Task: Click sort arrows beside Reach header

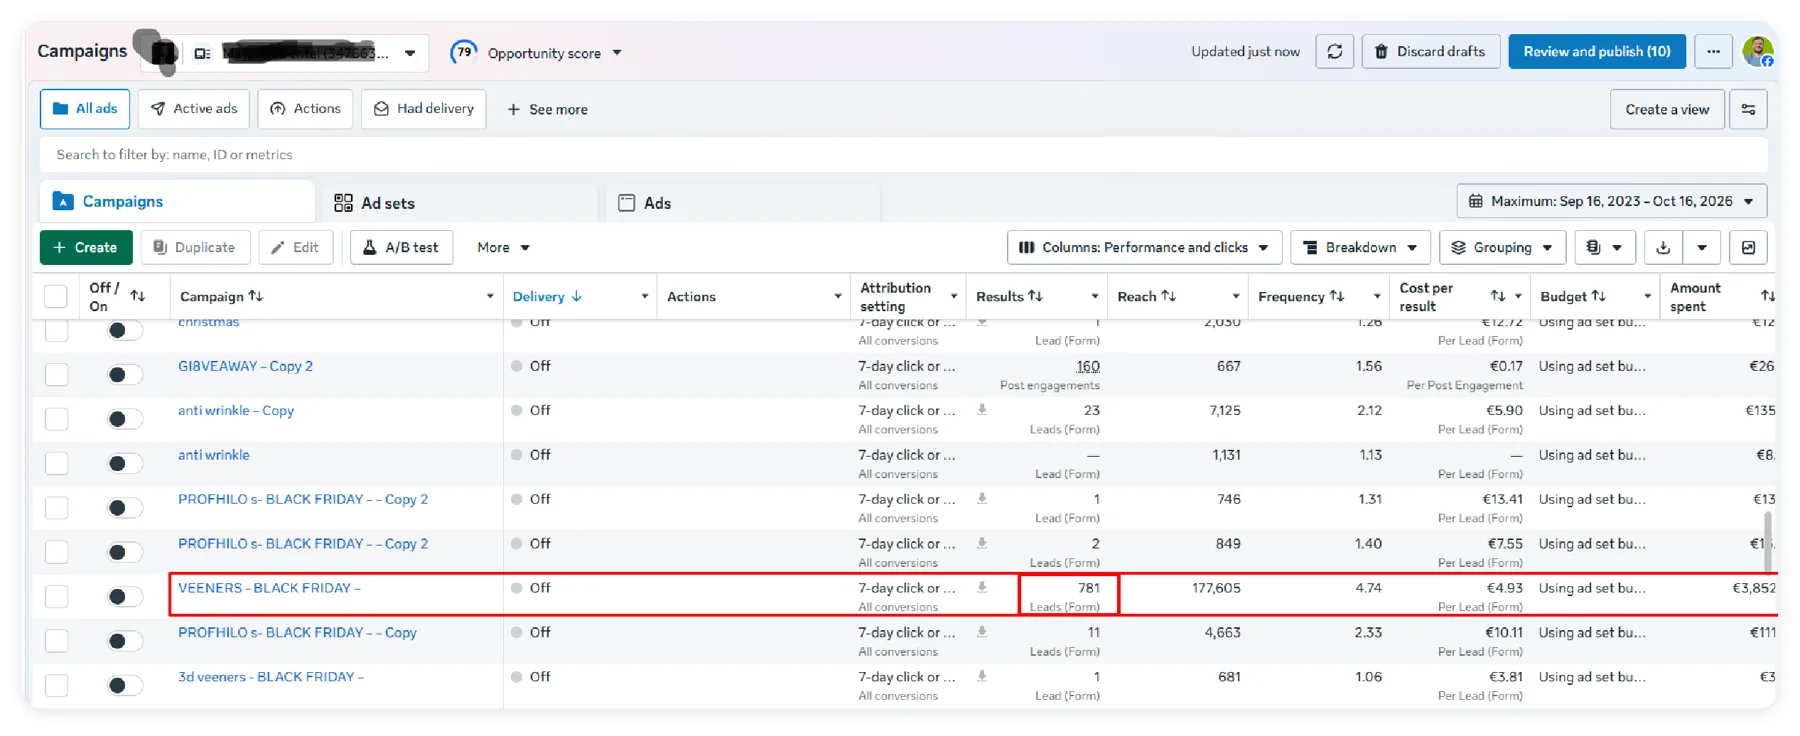Action: pos(1168,296)
